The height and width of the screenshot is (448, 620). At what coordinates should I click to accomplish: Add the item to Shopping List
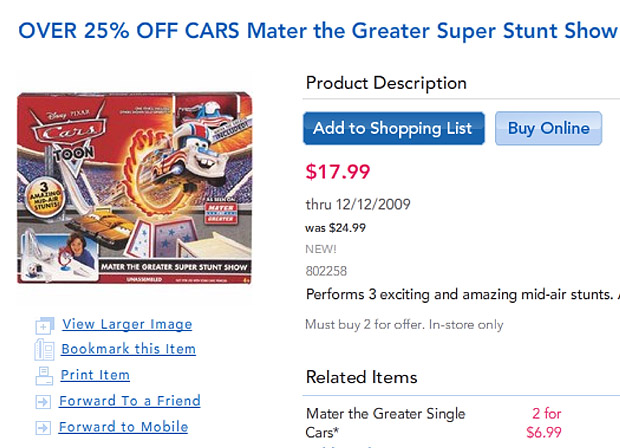pyautogui.click(x=394, y=129)
